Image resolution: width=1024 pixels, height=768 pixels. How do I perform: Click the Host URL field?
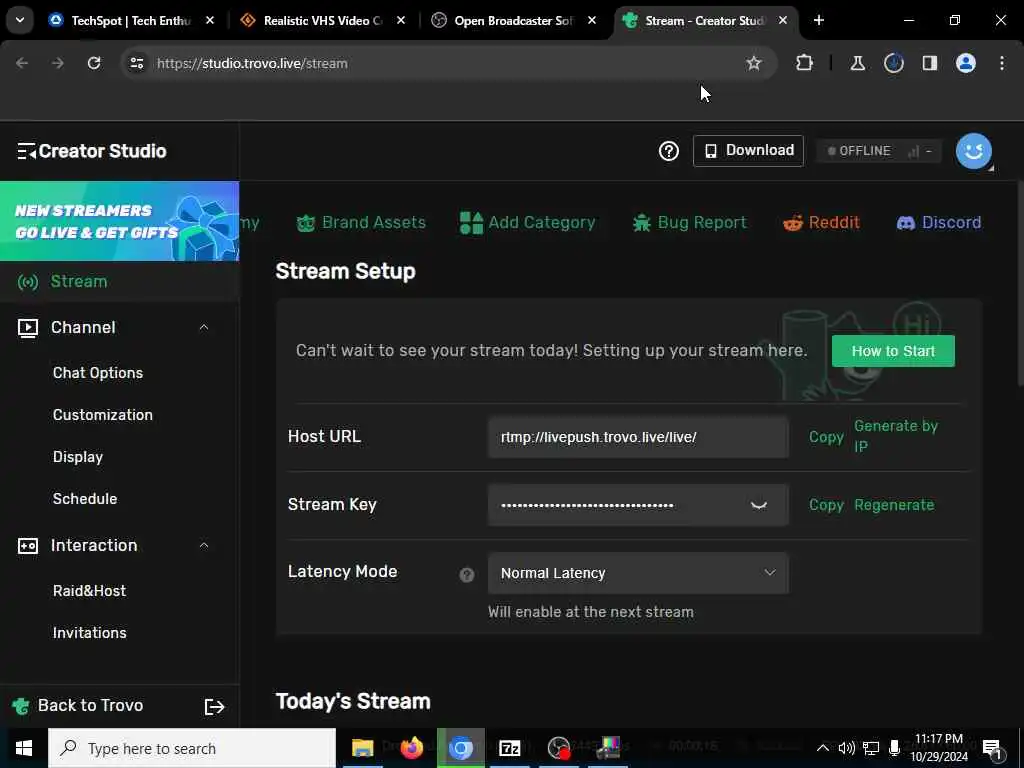click(x=638, y=437)
